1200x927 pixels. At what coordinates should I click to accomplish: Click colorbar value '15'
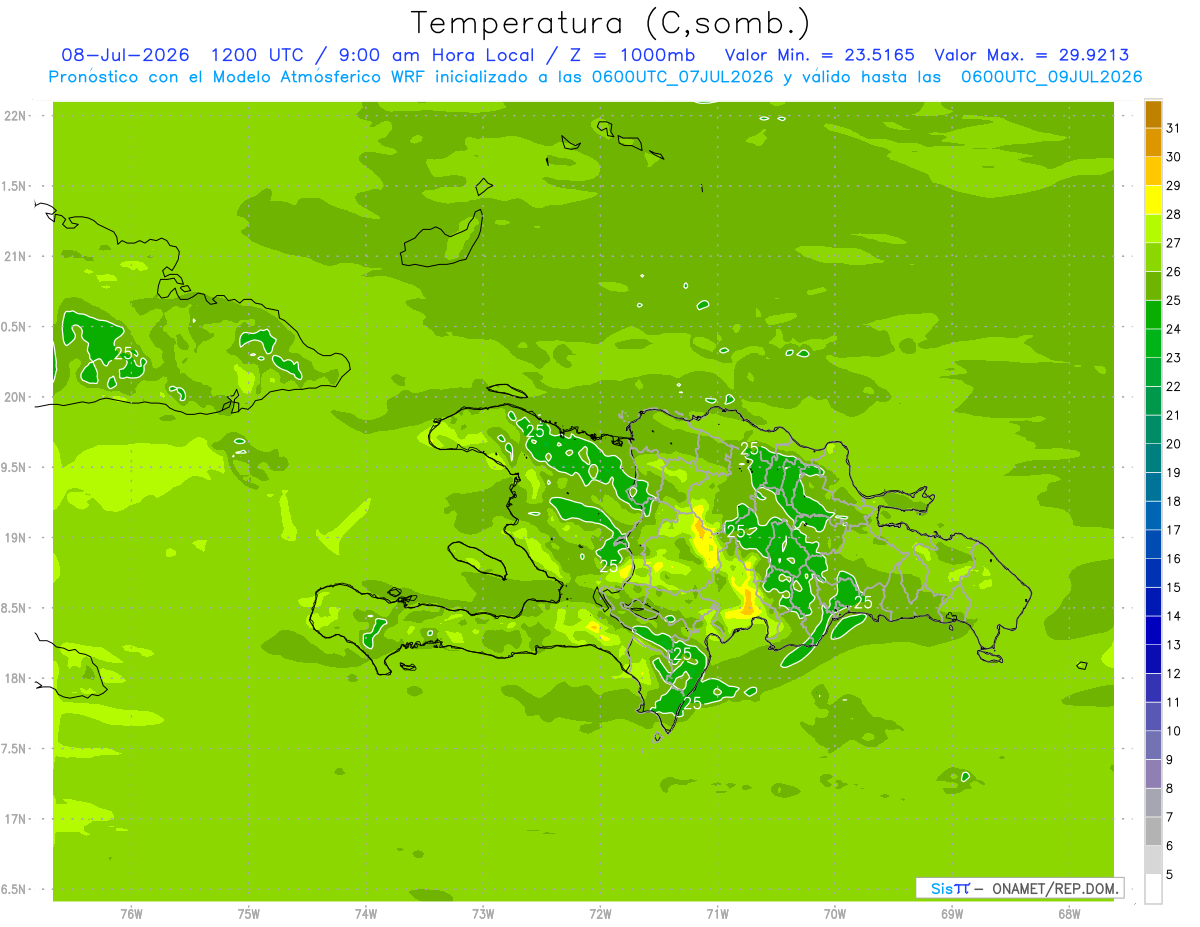tap(1174, 587)
